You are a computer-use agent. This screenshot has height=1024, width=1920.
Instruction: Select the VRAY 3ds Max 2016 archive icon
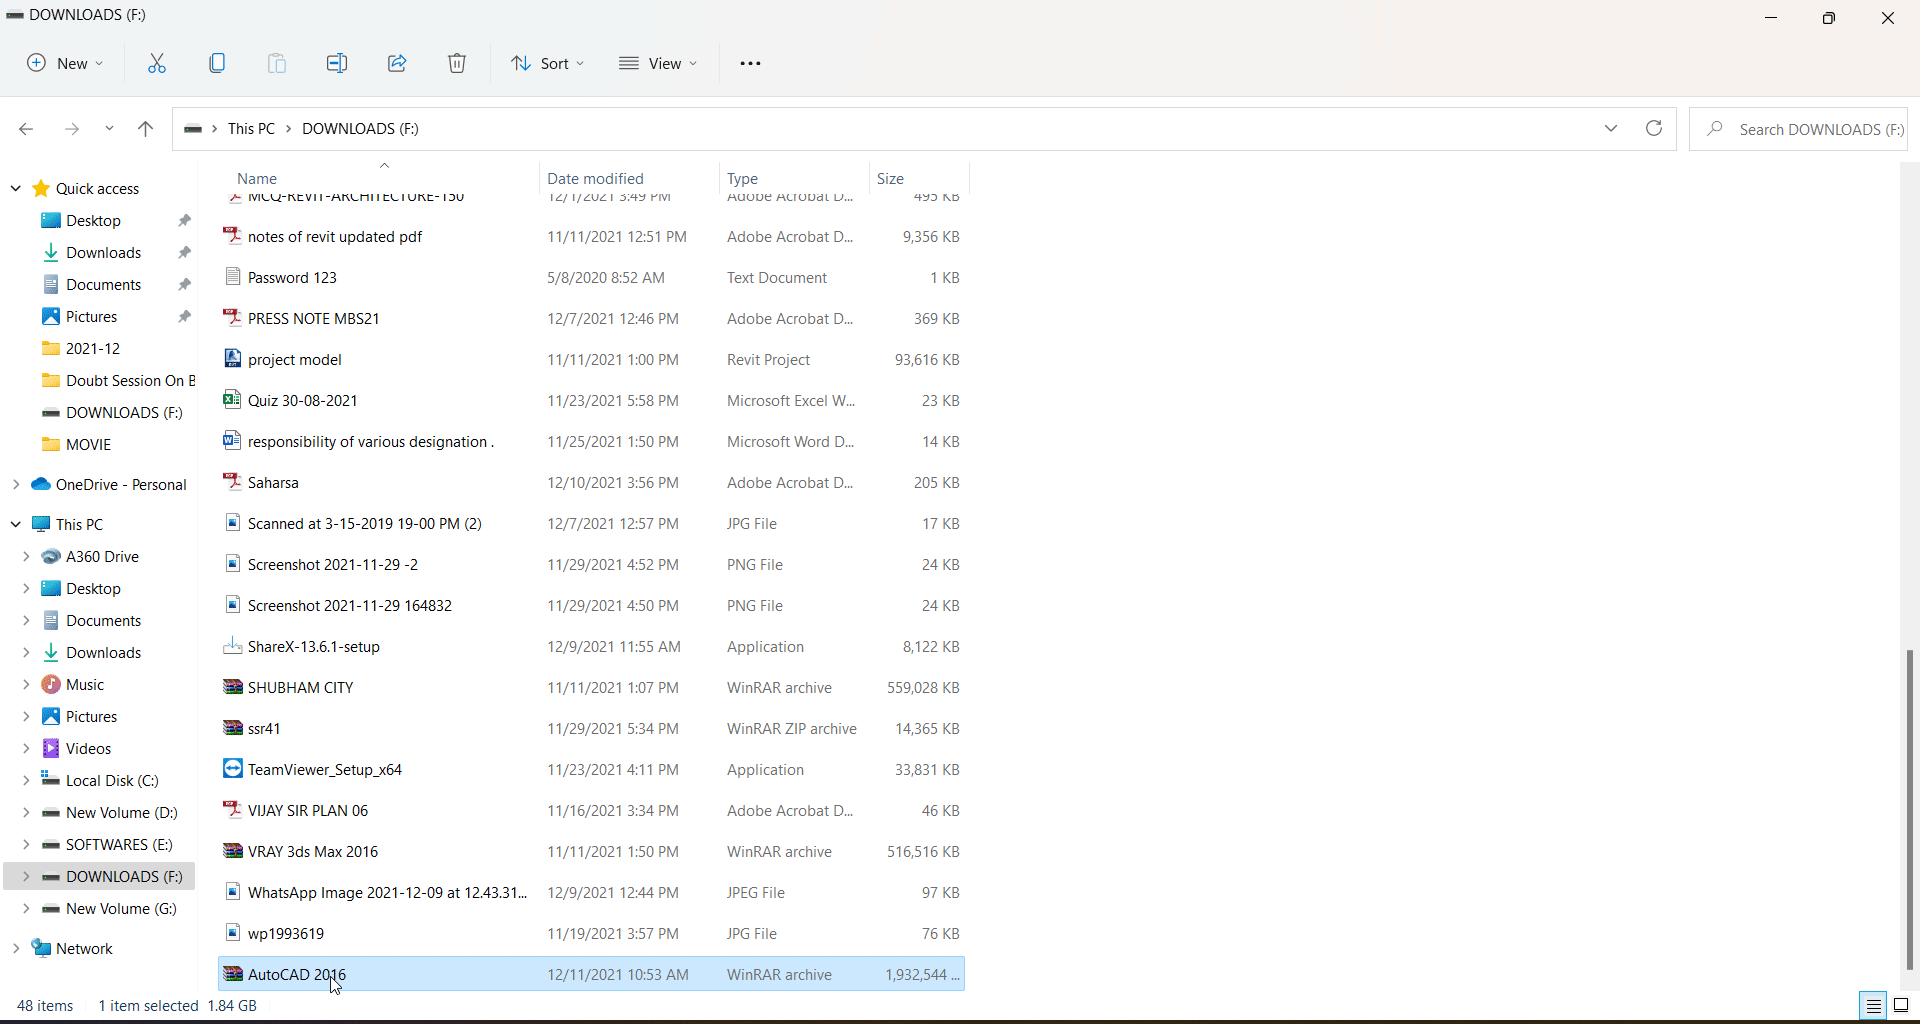click(x=232, y=851)
